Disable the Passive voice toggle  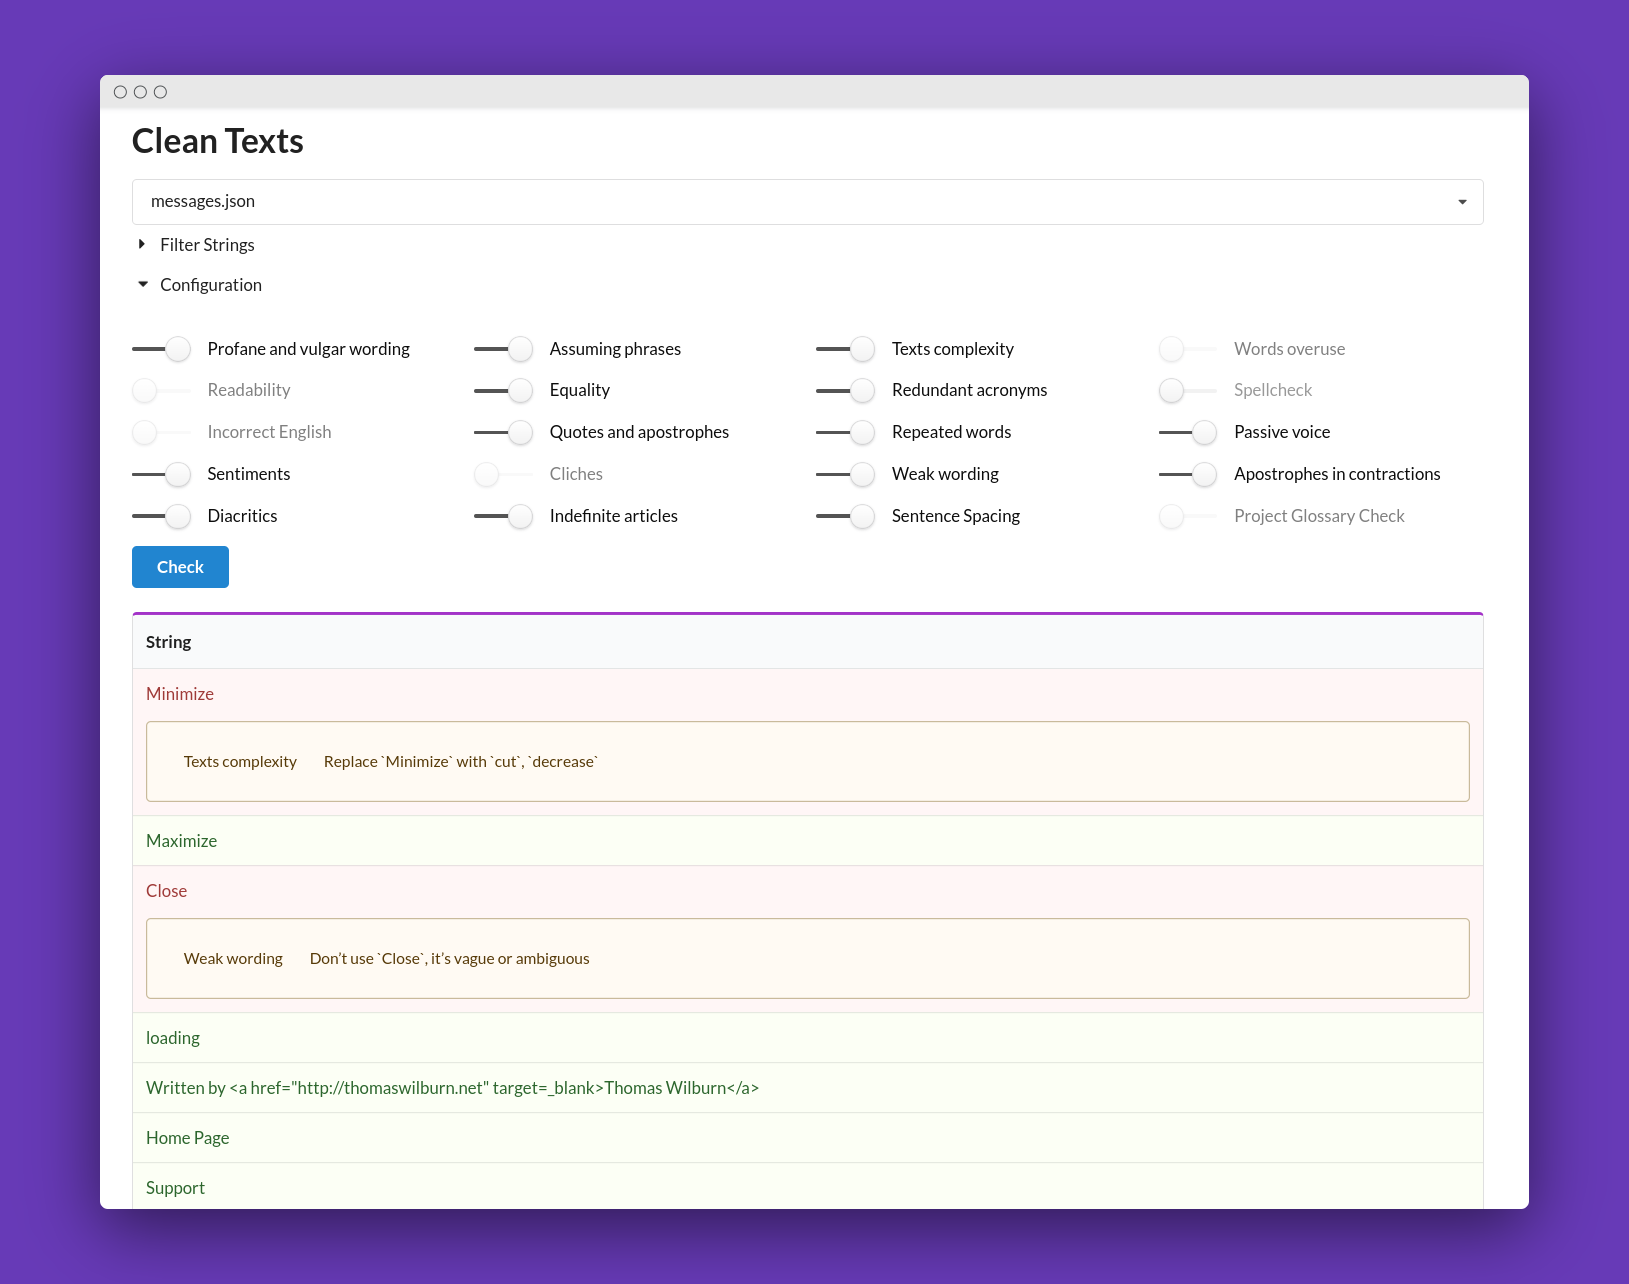1187,432
